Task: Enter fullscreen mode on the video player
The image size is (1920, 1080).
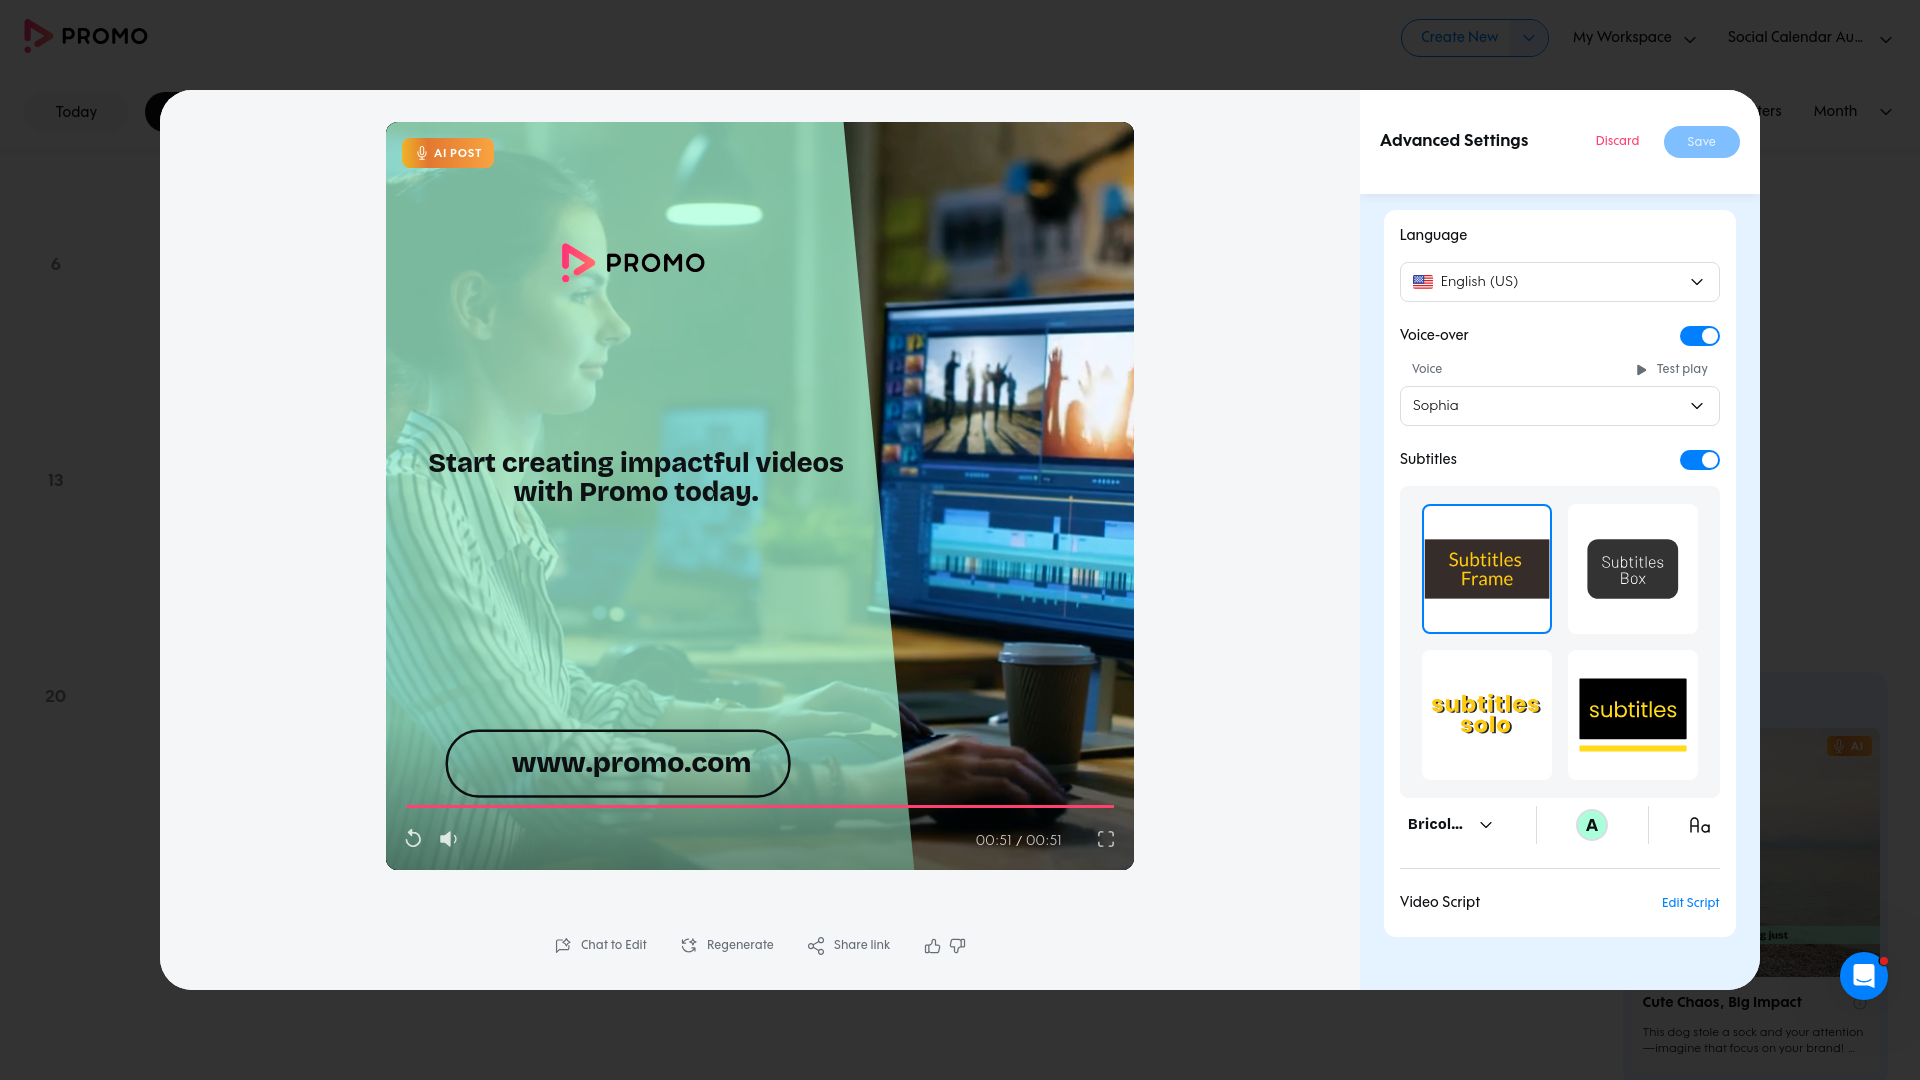Action: (1105, 839)
